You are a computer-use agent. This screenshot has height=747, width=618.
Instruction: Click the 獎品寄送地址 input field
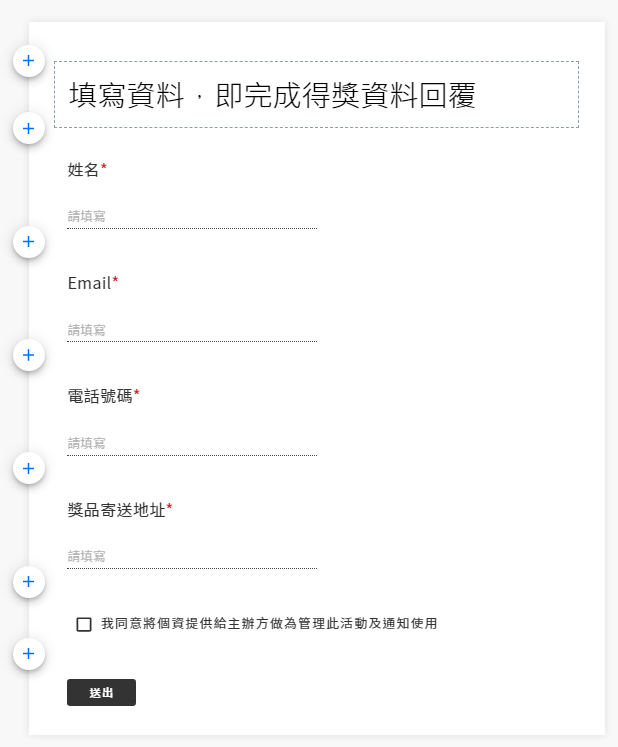click(191, 556)
